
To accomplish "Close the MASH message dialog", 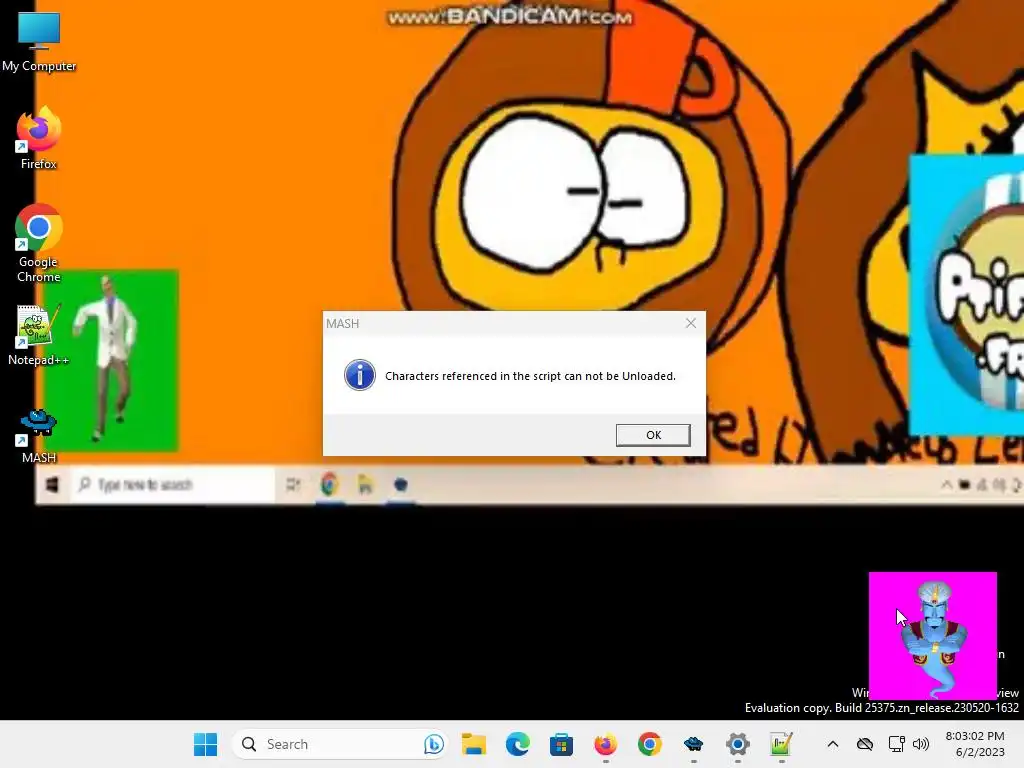I will [690, 323].
